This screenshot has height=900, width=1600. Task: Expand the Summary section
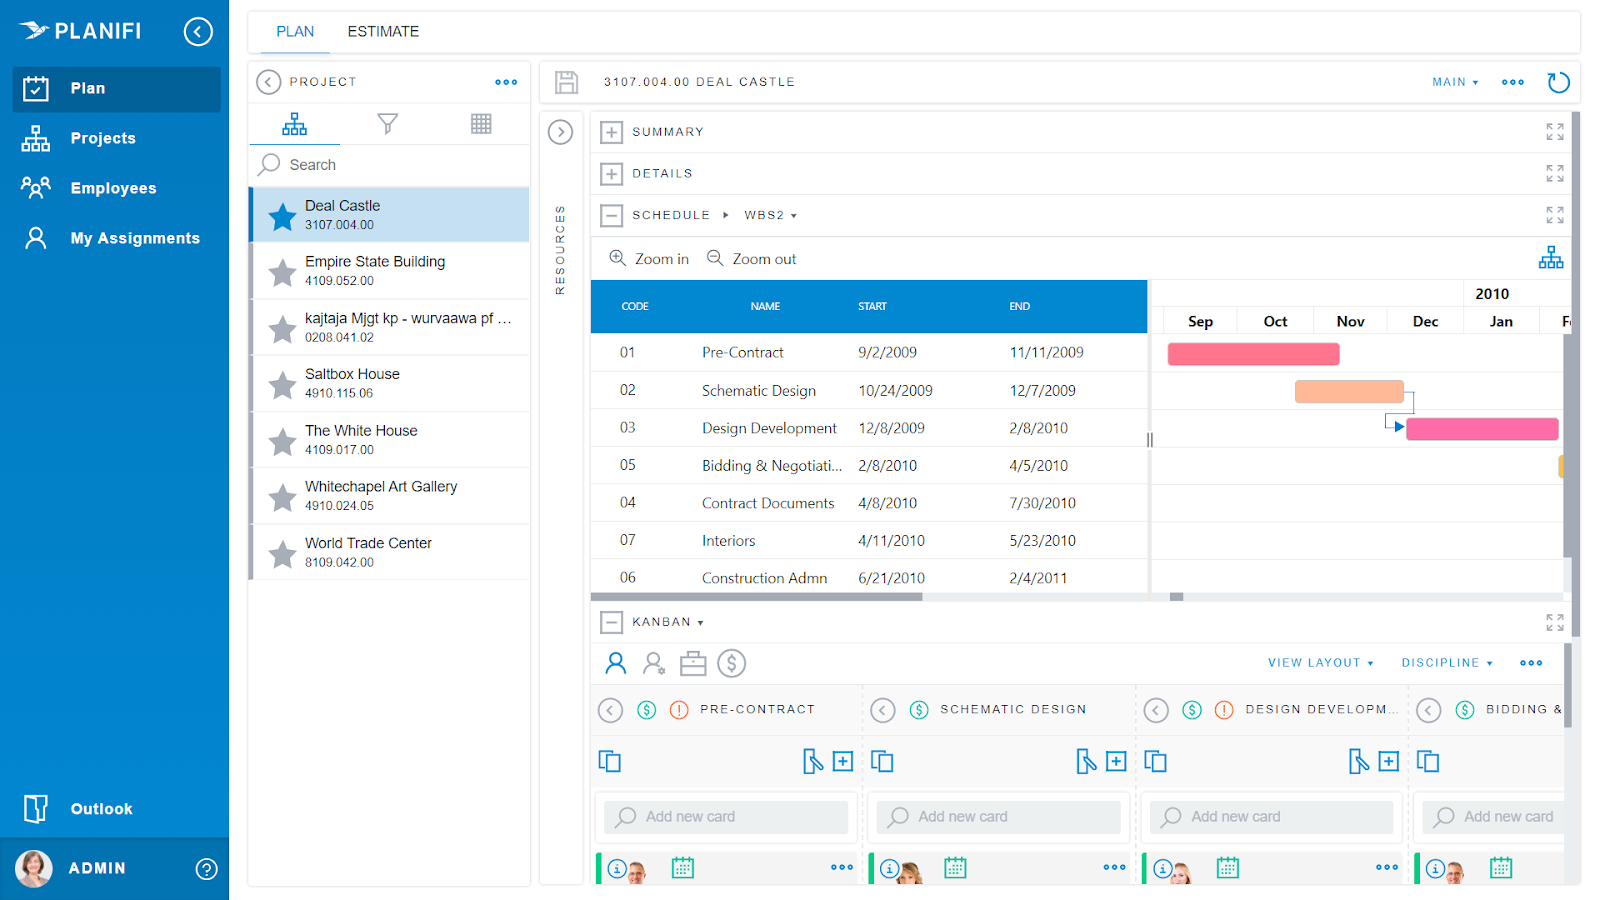(x=612, y=132)
